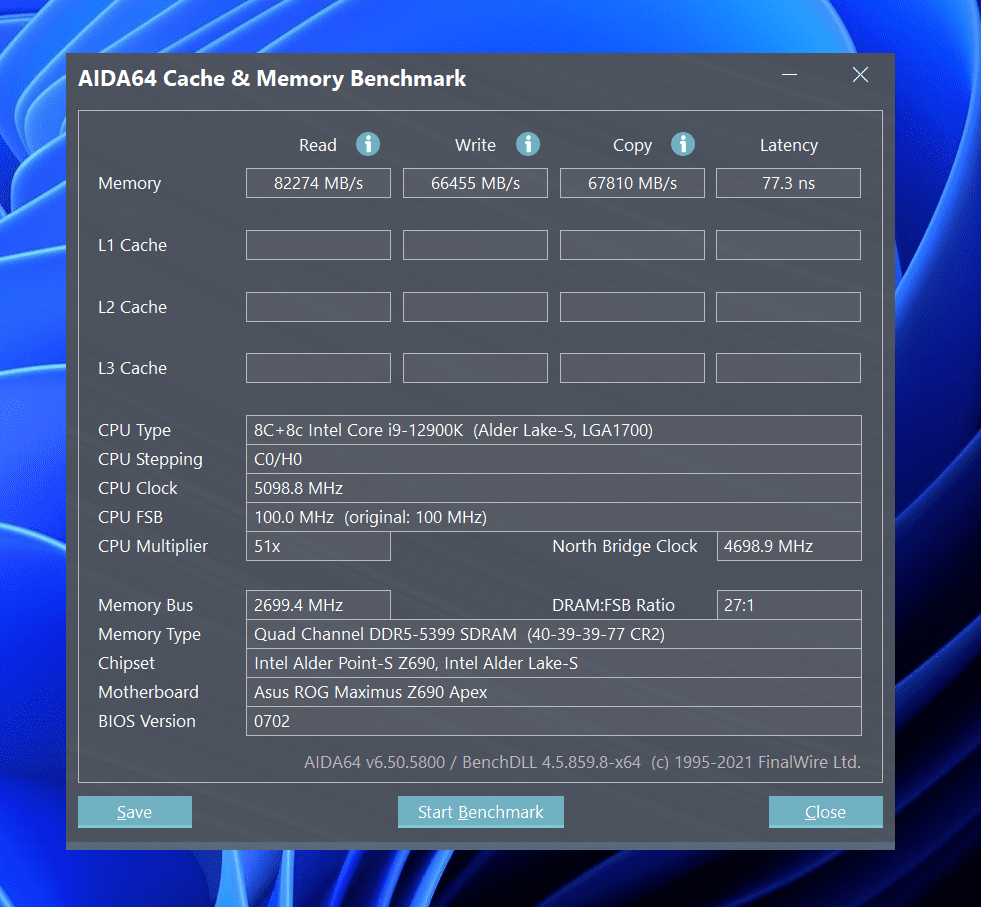Click the empty L1 Cache Copy field
The height and width of the screenshot is (907, 981).
tap(632, 245)
